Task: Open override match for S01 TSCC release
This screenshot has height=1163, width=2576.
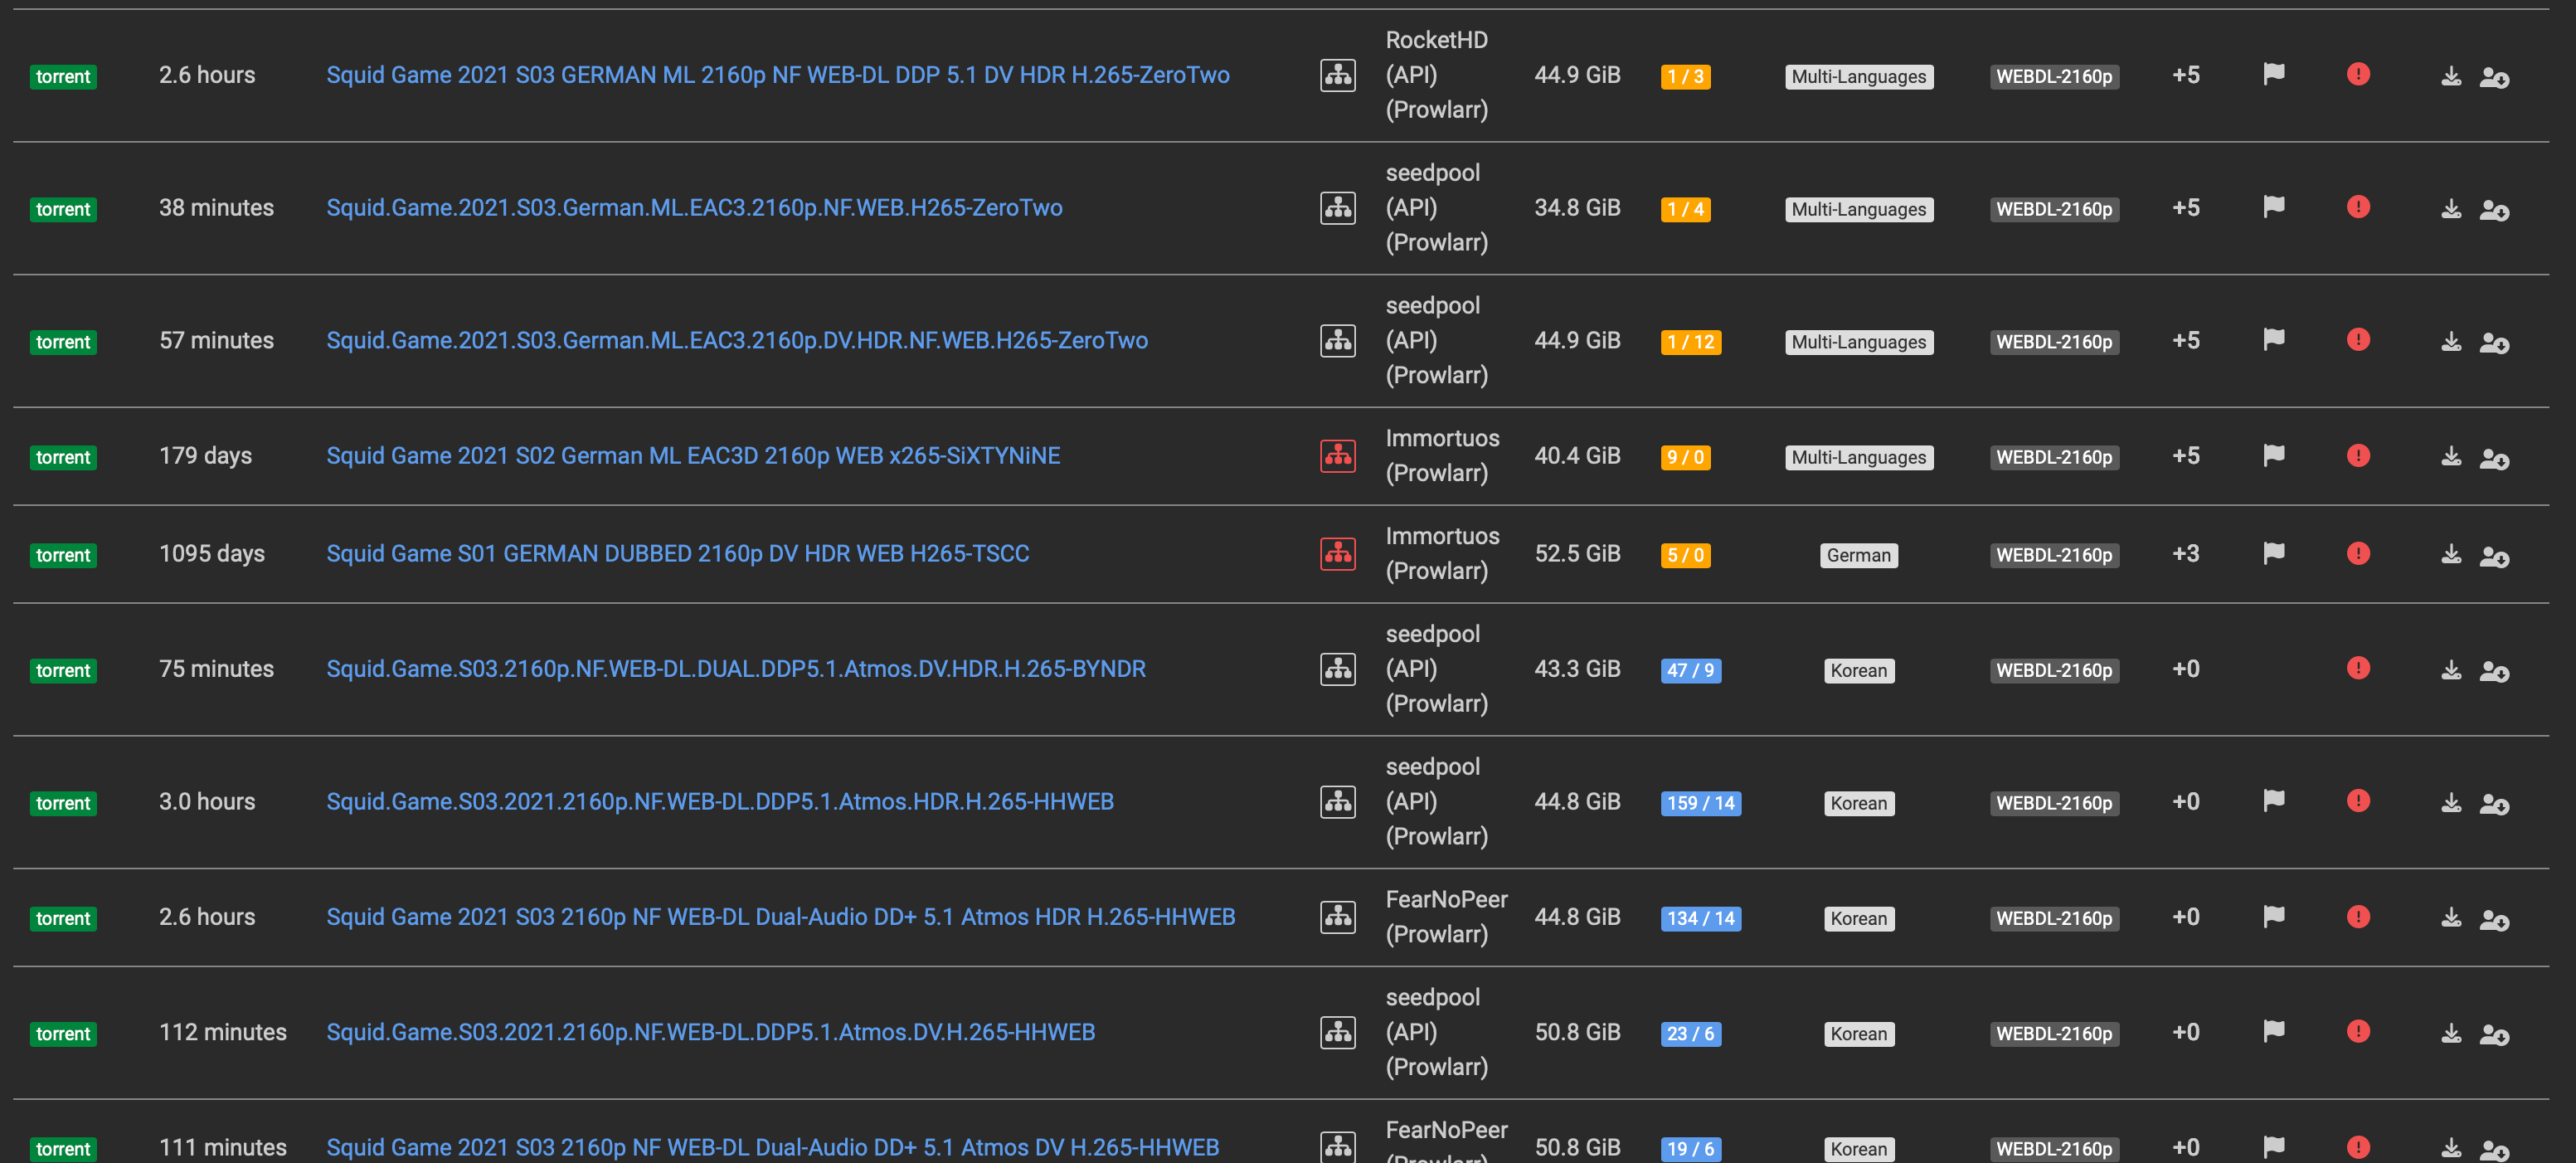Action: point(2494,556)
